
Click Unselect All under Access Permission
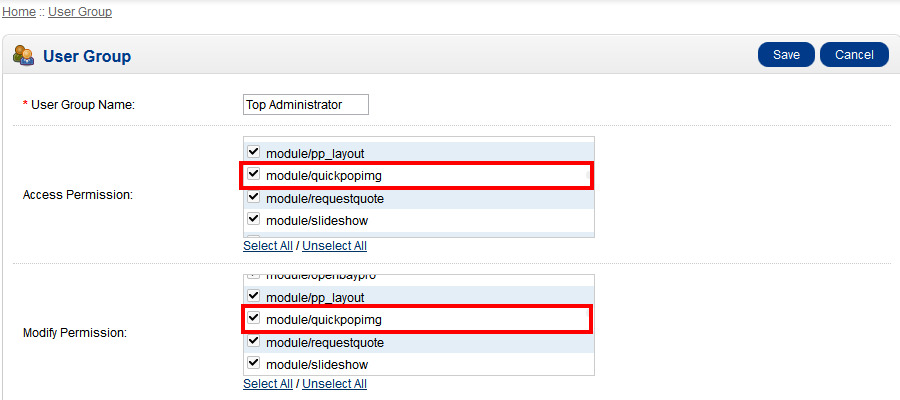point(334,246)
